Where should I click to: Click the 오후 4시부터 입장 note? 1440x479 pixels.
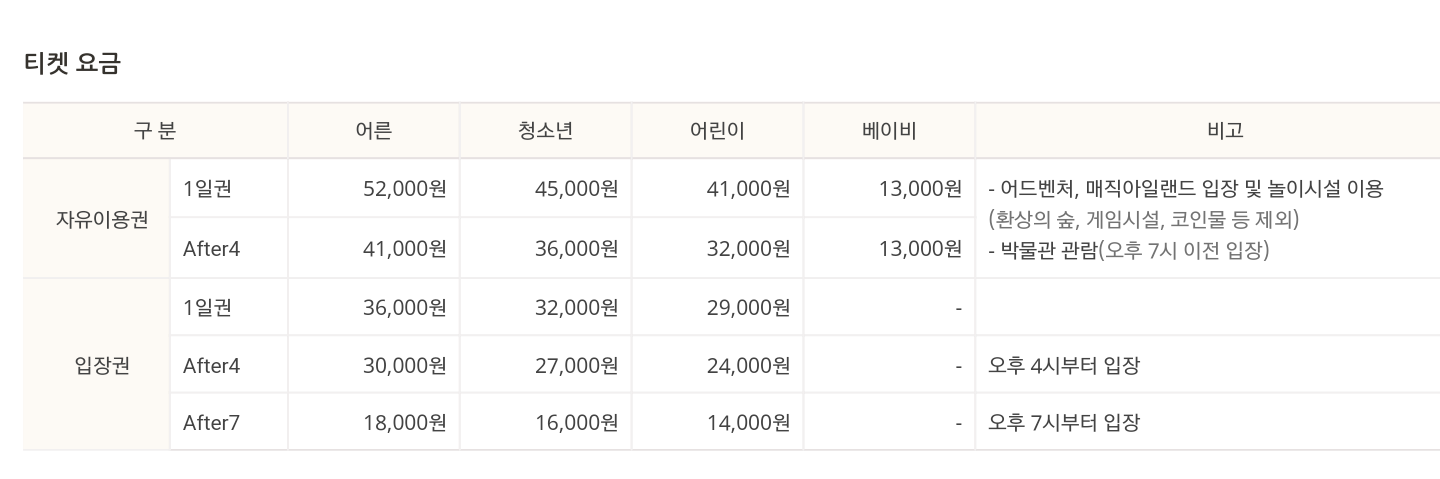[1064, 365]
